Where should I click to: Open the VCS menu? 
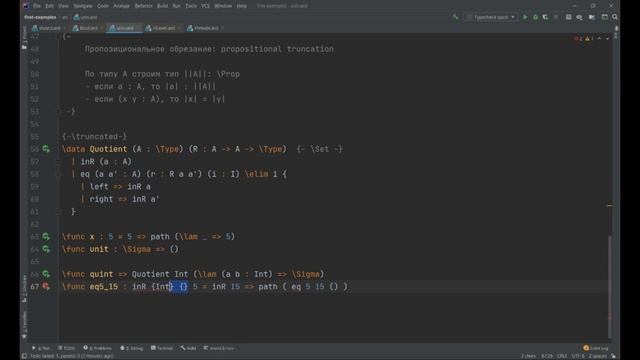tap(205, 6)
